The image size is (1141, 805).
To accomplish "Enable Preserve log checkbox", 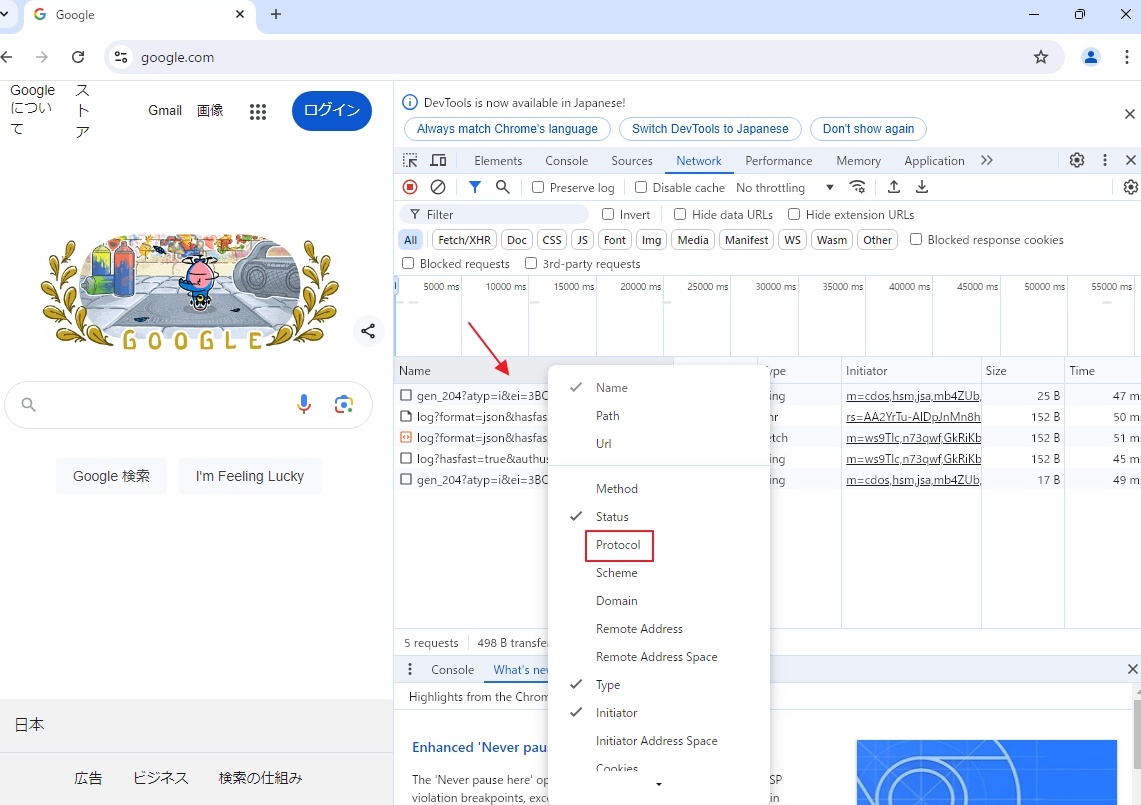I will point(538,187).
